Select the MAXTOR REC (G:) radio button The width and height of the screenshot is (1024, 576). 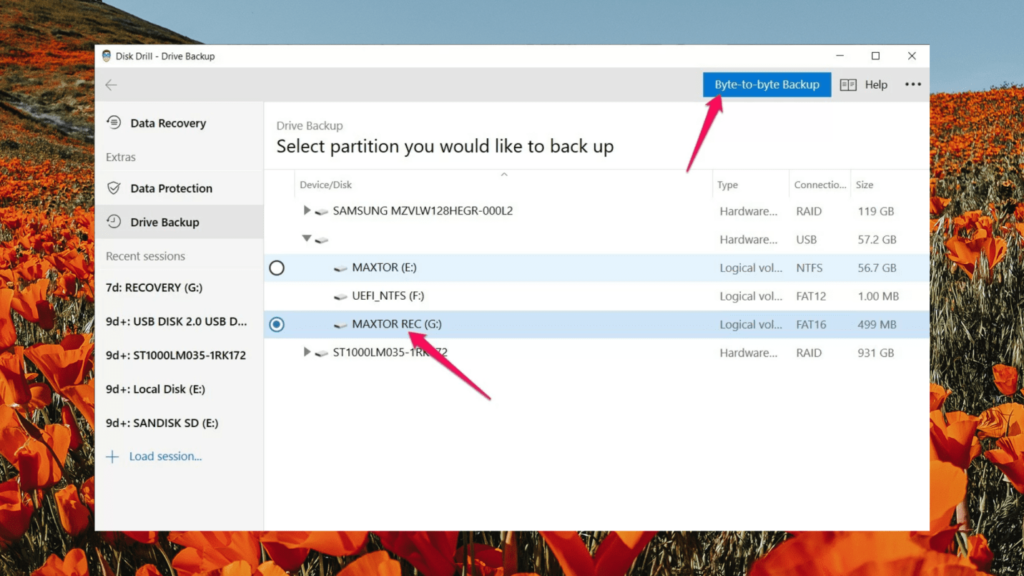coord(277,325)
